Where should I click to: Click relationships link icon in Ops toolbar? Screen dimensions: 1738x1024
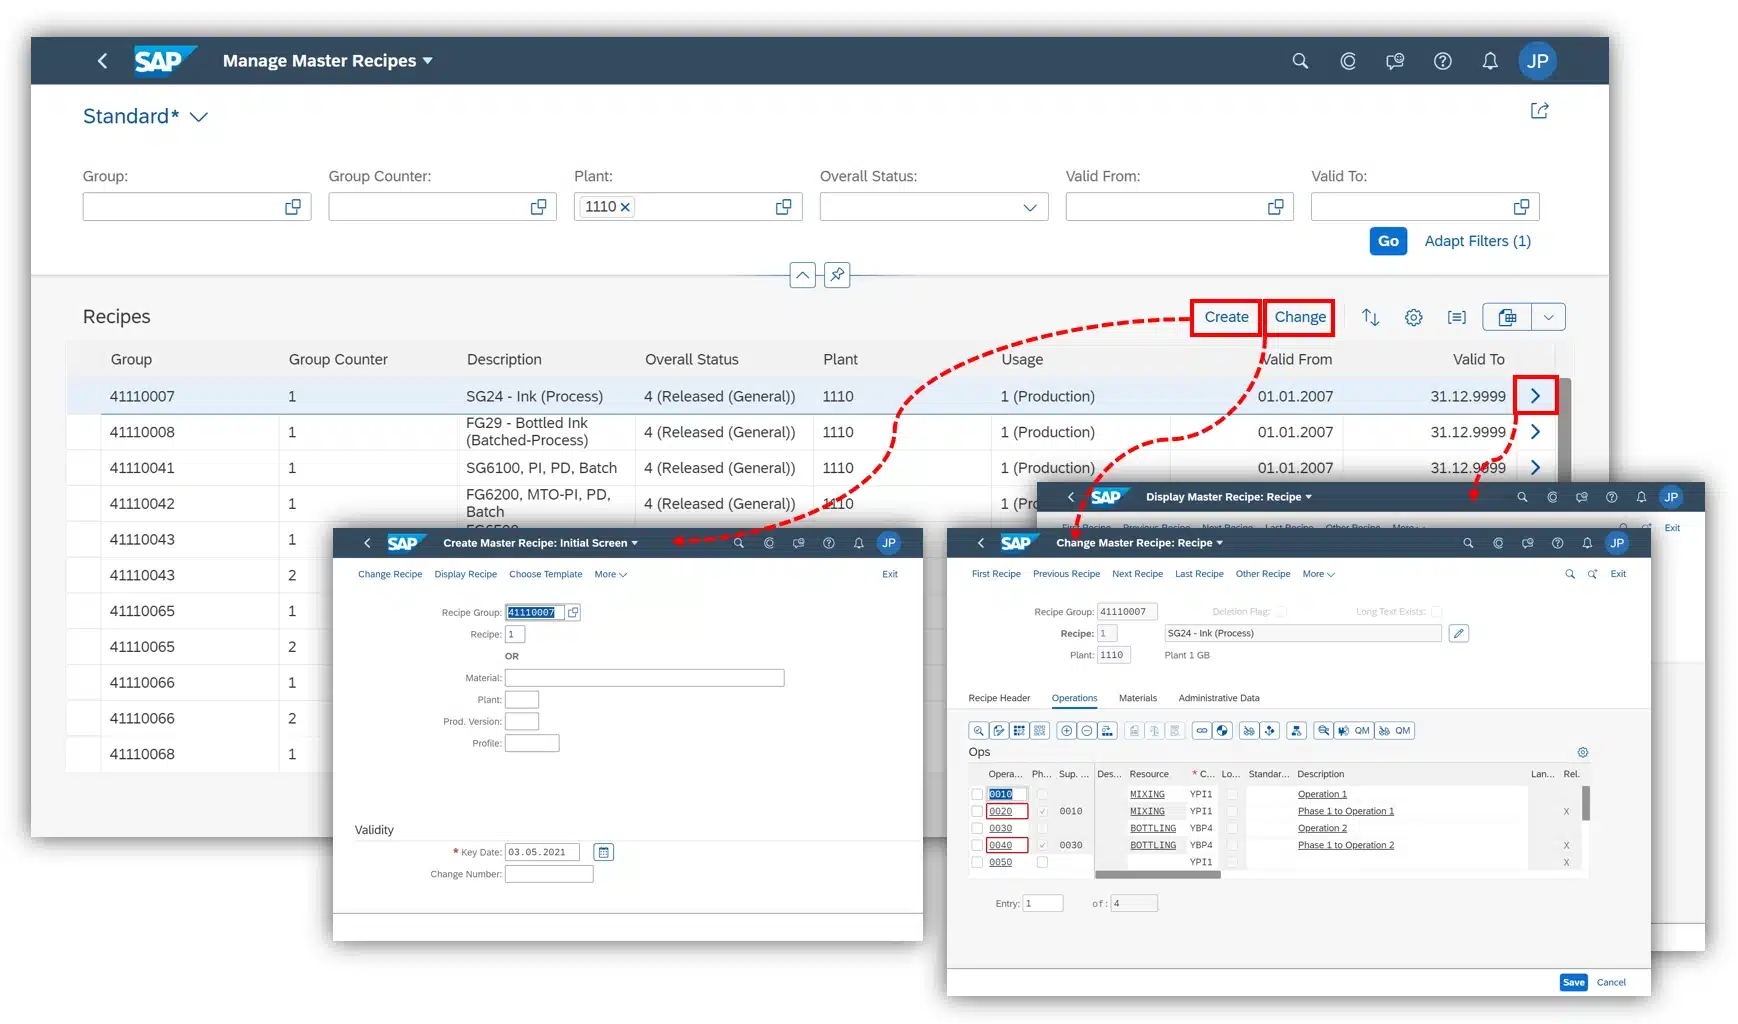(1202, 730)
